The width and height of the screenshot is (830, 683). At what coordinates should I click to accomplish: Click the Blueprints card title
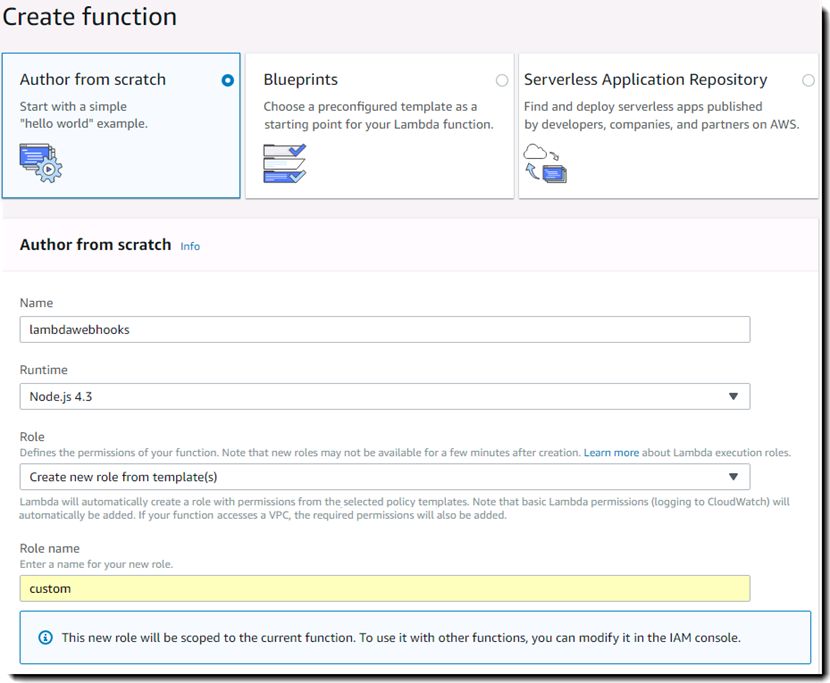[x=301, y=79]
